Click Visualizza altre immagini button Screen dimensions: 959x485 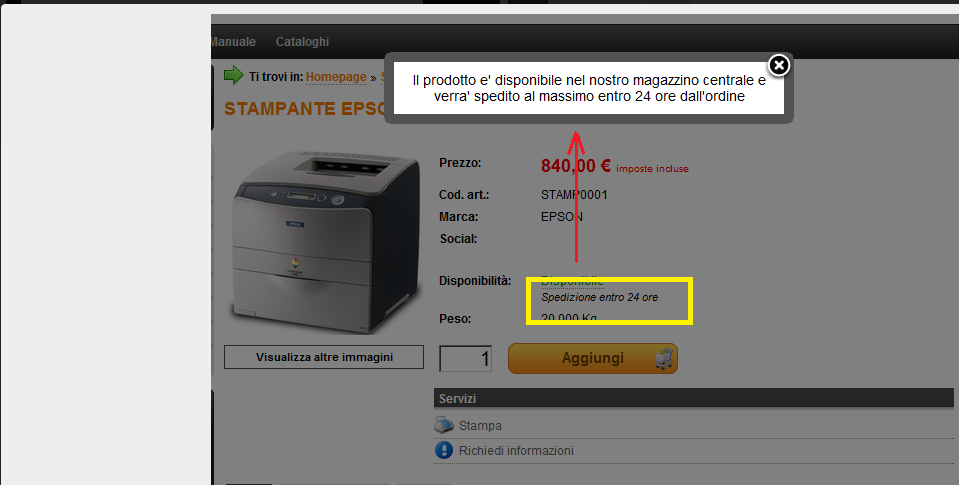(324, 357)
